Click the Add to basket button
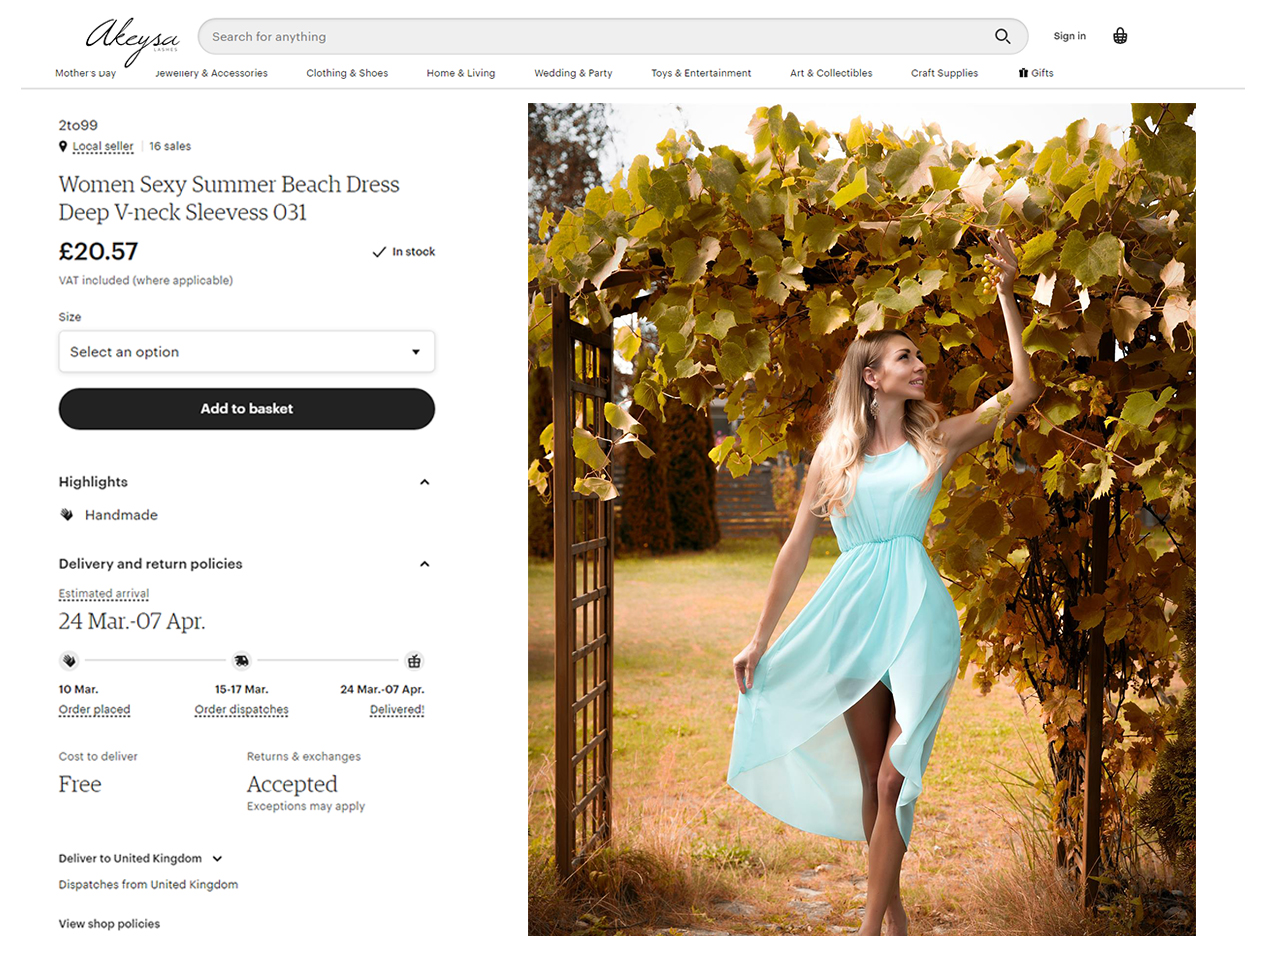Screen dimensions: 1262x964 [x=246, y=409]
